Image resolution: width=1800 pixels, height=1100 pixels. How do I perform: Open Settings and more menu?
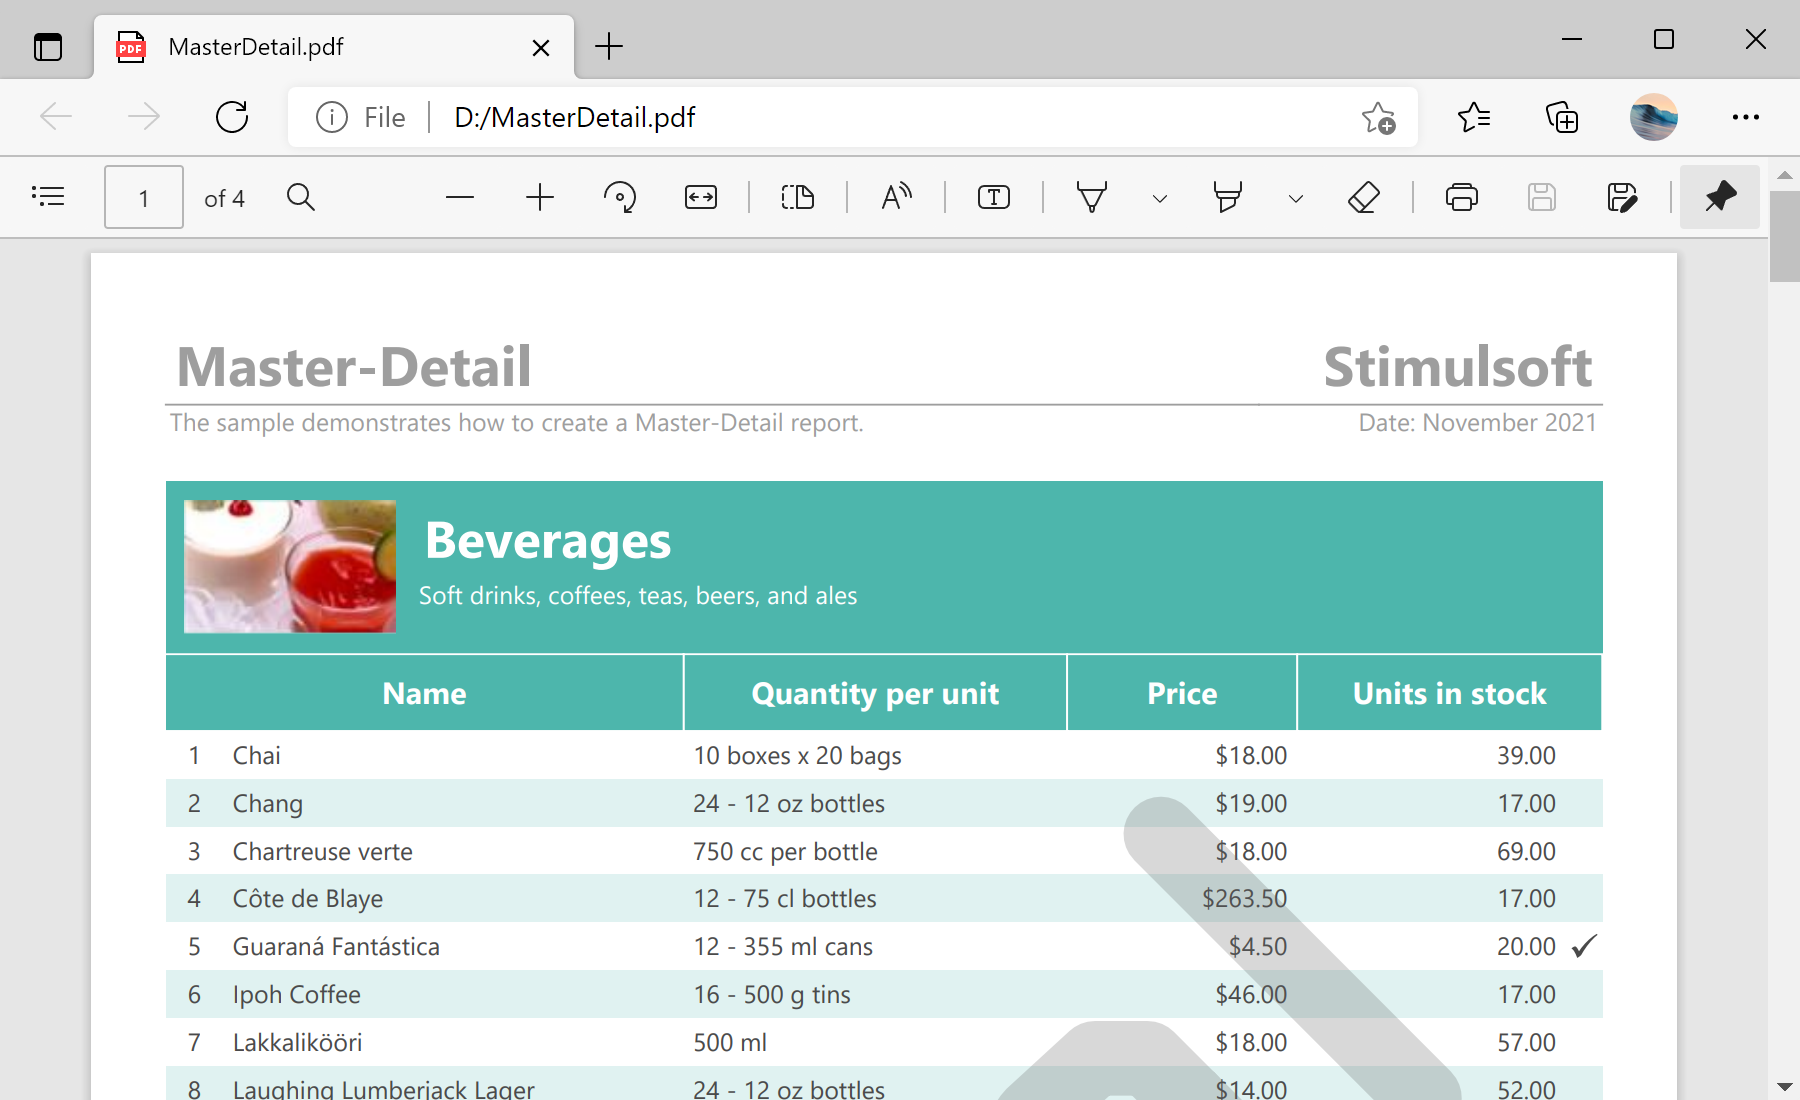pyautogui.click(x=1746, y=117)
